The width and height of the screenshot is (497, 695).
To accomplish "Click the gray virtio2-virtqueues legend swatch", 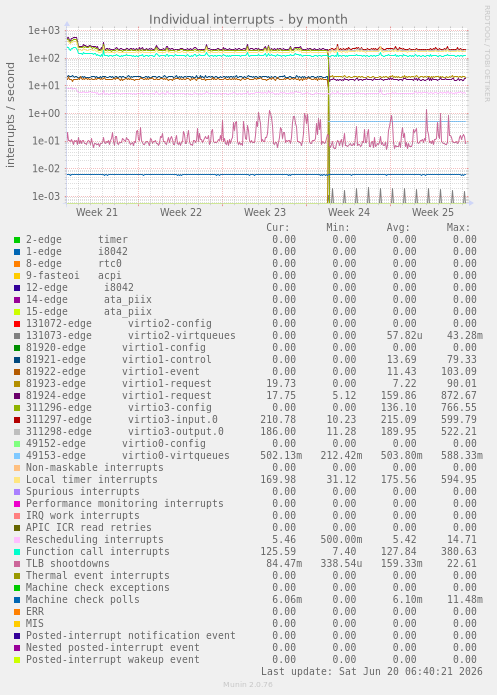I will (17, 336).
